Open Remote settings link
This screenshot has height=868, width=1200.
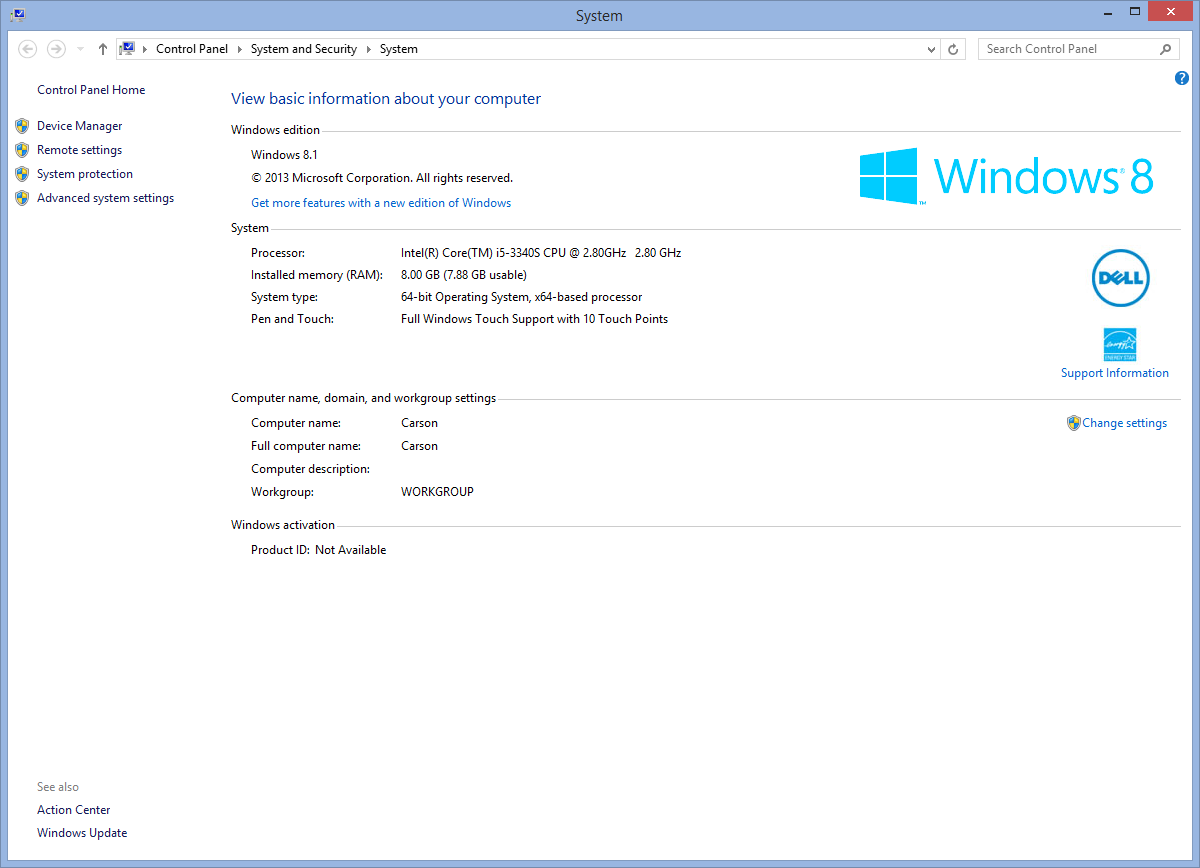80,150
